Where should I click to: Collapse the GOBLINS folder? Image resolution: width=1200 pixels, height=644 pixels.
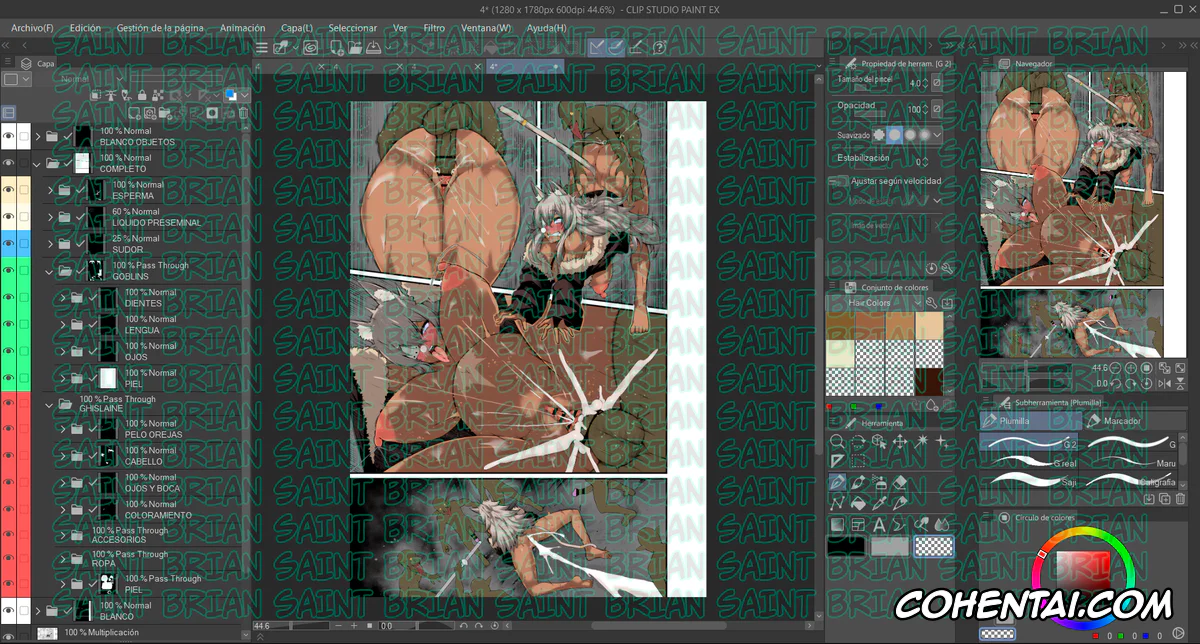[x=50, y=271]
